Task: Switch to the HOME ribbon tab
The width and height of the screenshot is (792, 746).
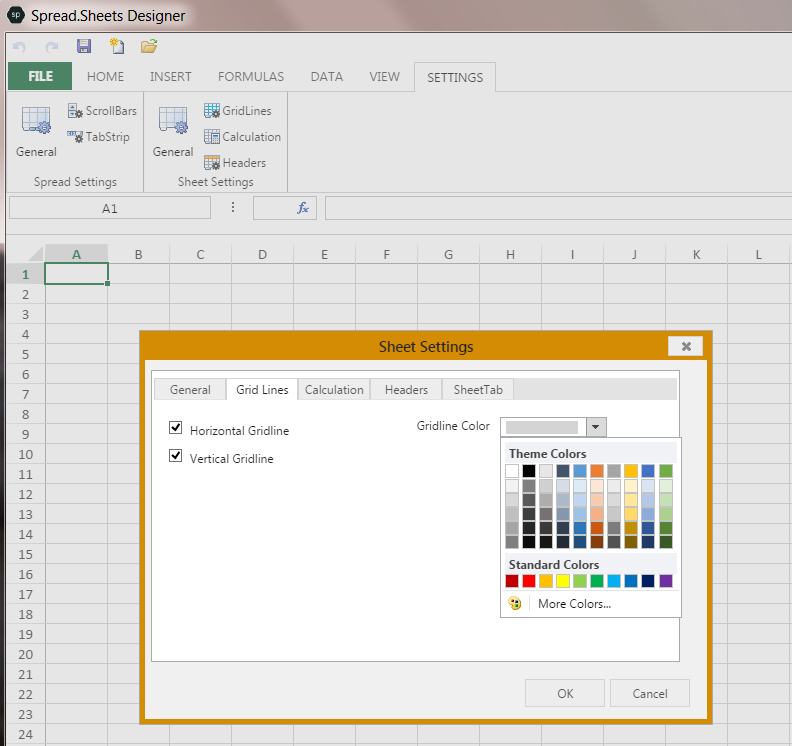Action: tap(105, 77)
